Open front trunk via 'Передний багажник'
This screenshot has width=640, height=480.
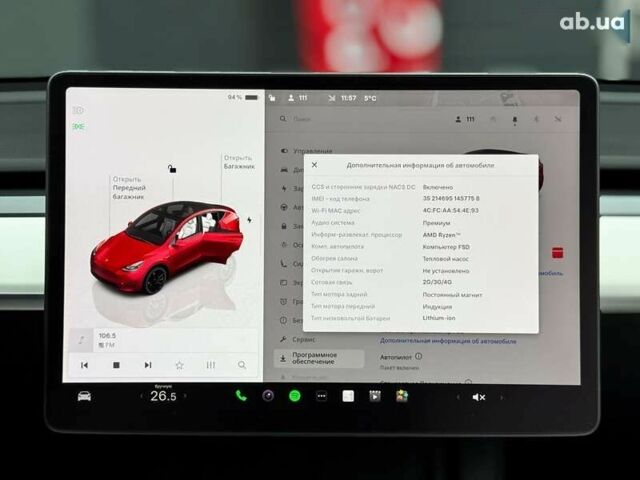pos(129,188)
